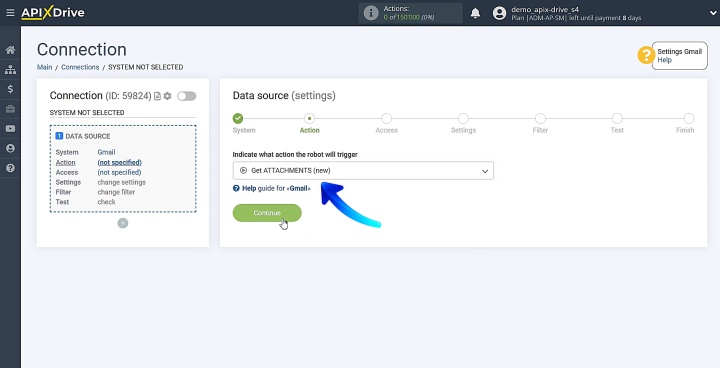Open the connections sitemap icon in sidebar

click(x=10, y=70)
